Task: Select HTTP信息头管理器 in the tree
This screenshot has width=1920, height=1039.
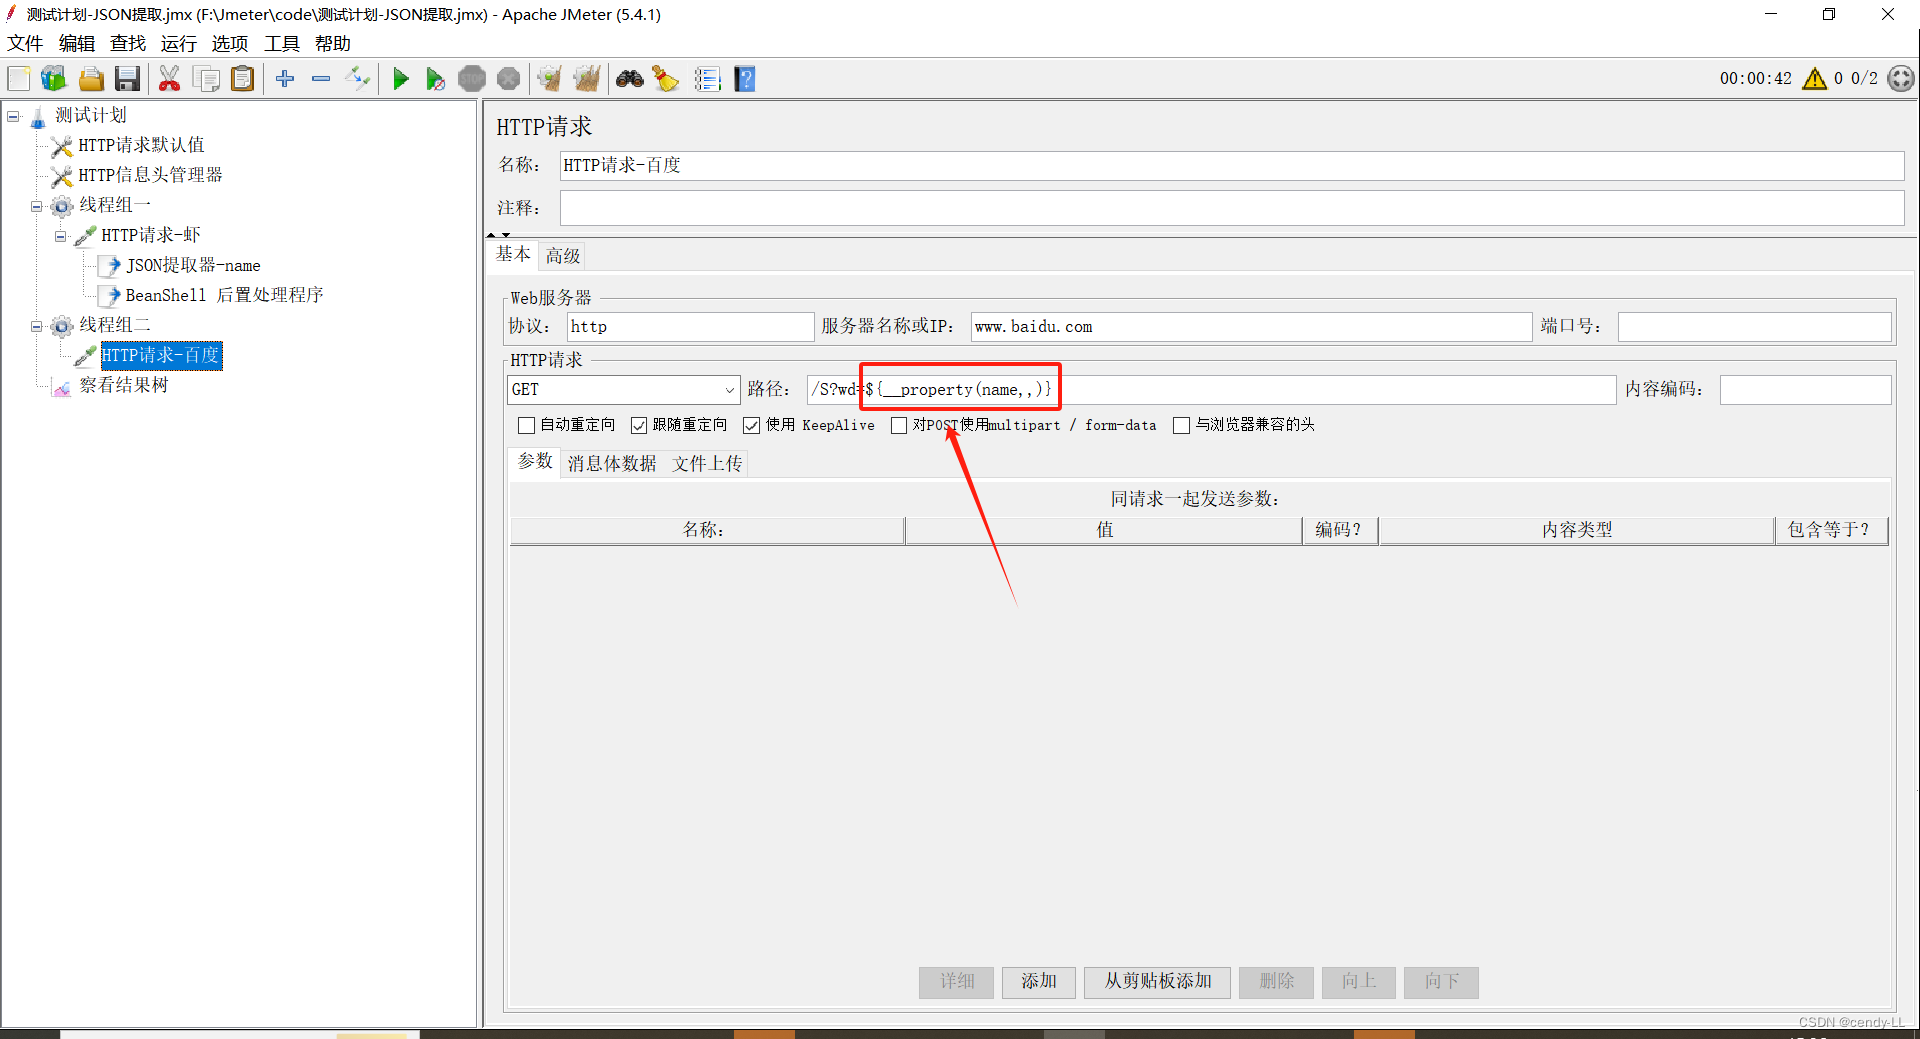Action: [x=150, y=176]
